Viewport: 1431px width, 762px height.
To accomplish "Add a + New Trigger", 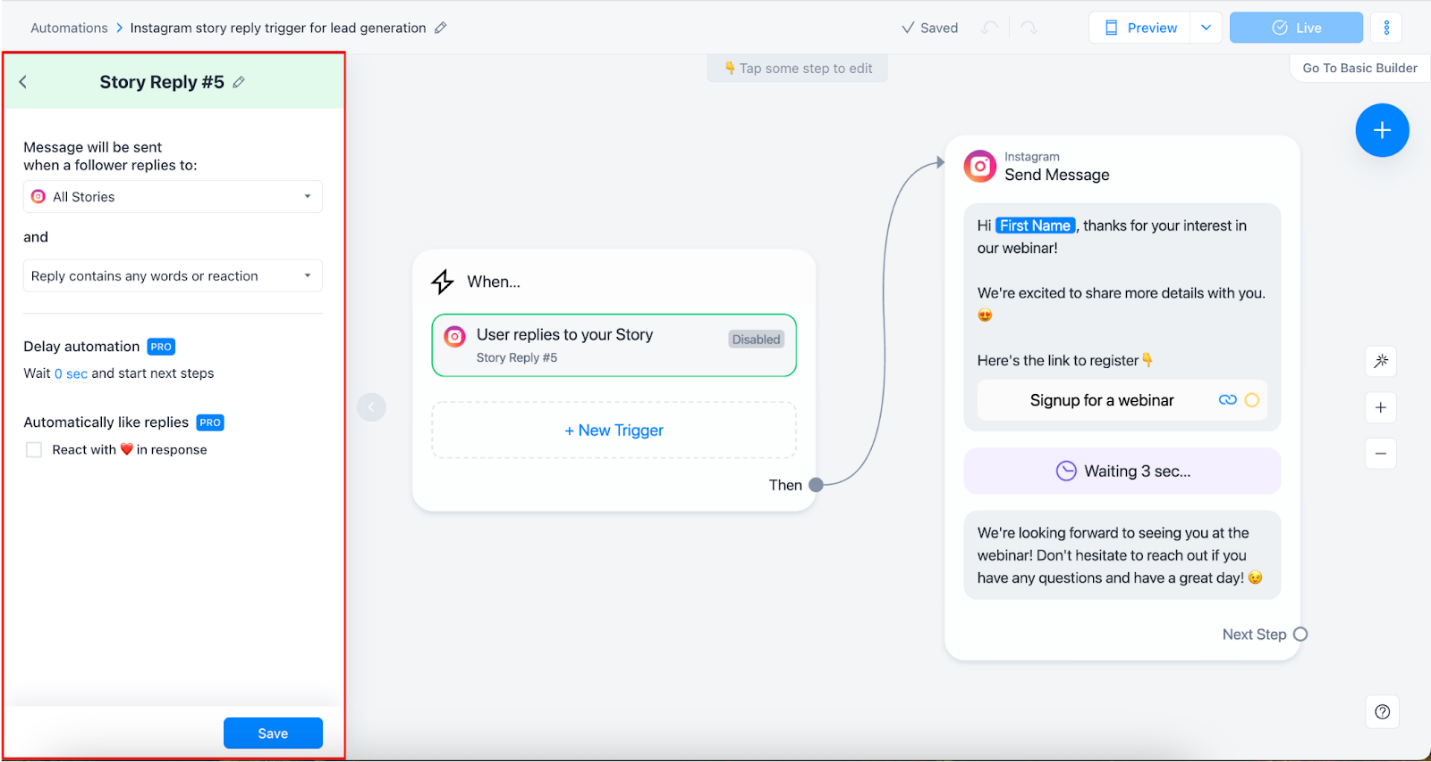I will pos(614,430).
